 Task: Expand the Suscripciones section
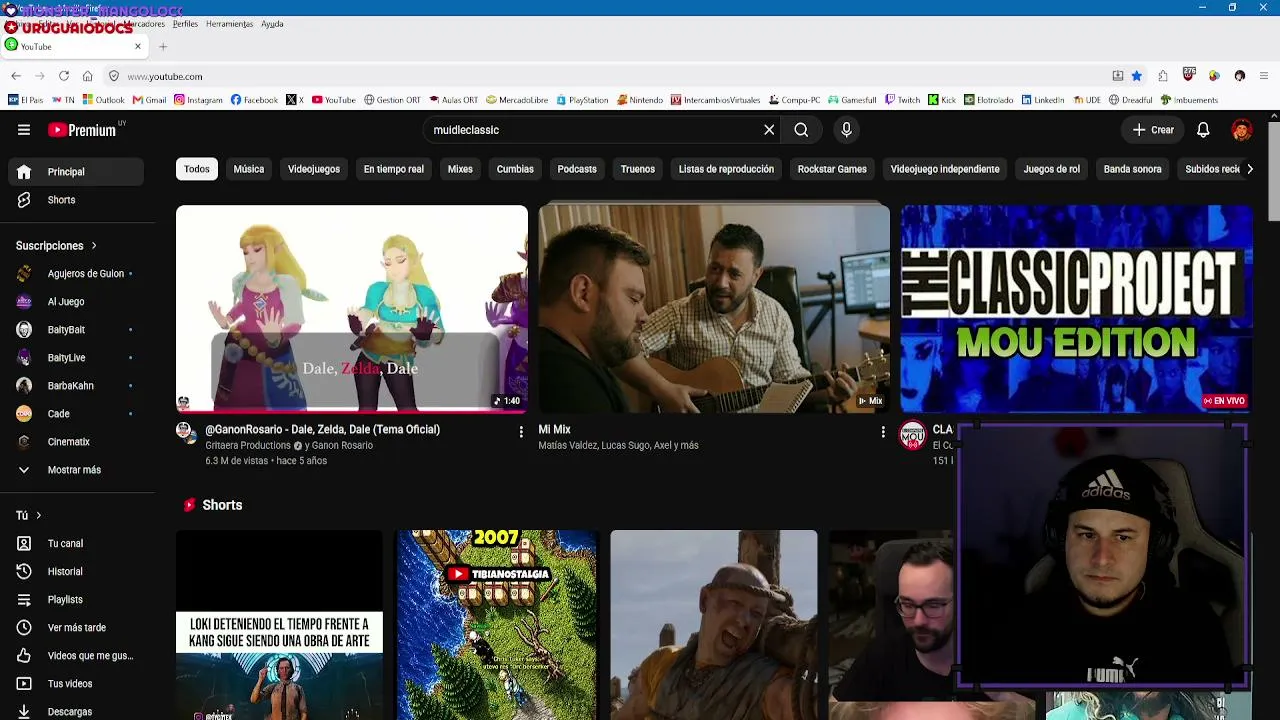57,246
